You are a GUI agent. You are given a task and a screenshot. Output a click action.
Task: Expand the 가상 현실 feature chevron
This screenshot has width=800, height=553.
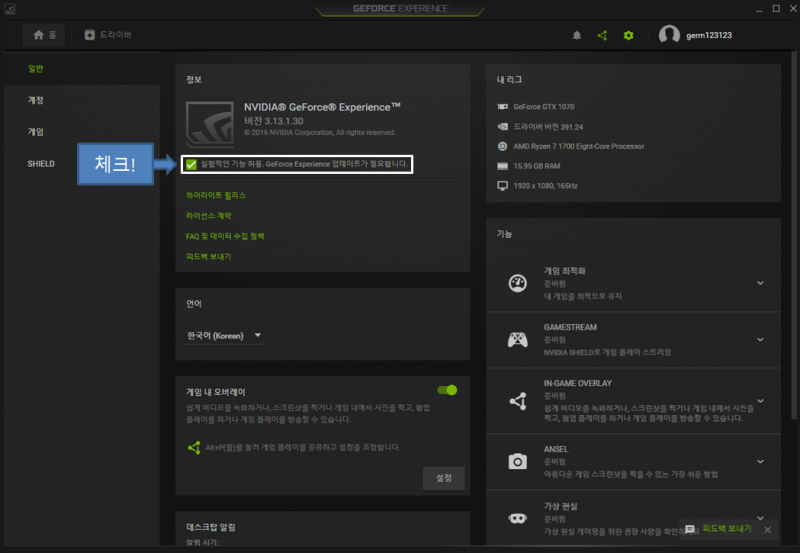760,518
